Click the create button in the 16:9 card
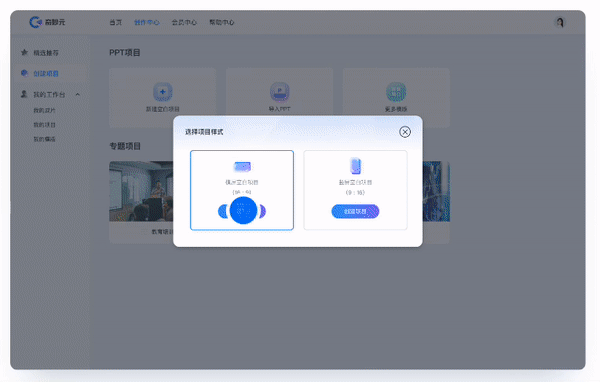This screenshot has width=600, height=382. [x=242, y=211]
